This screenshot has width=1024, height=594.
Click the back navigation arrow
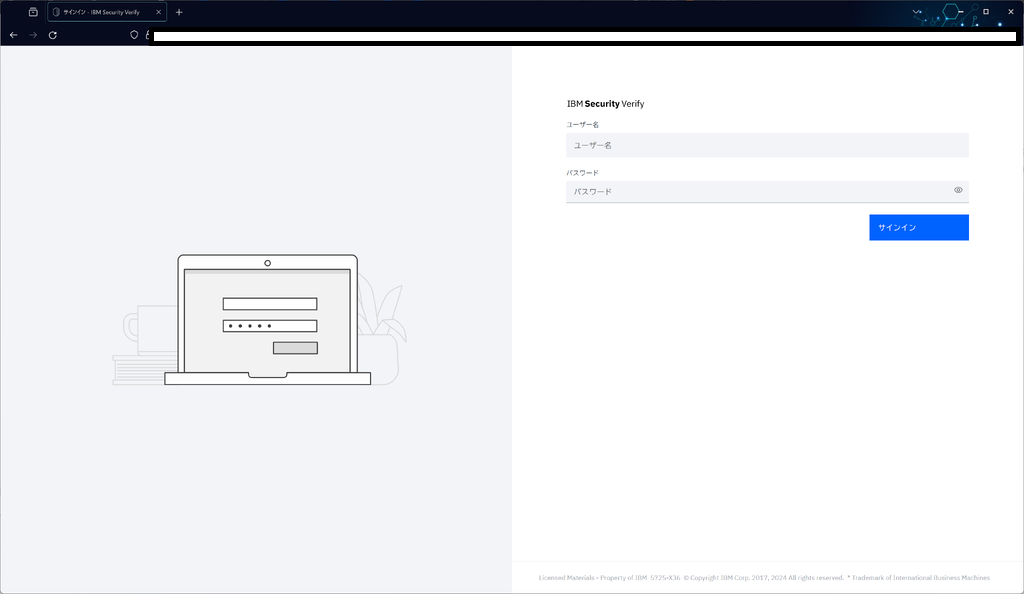click(13, 34)
